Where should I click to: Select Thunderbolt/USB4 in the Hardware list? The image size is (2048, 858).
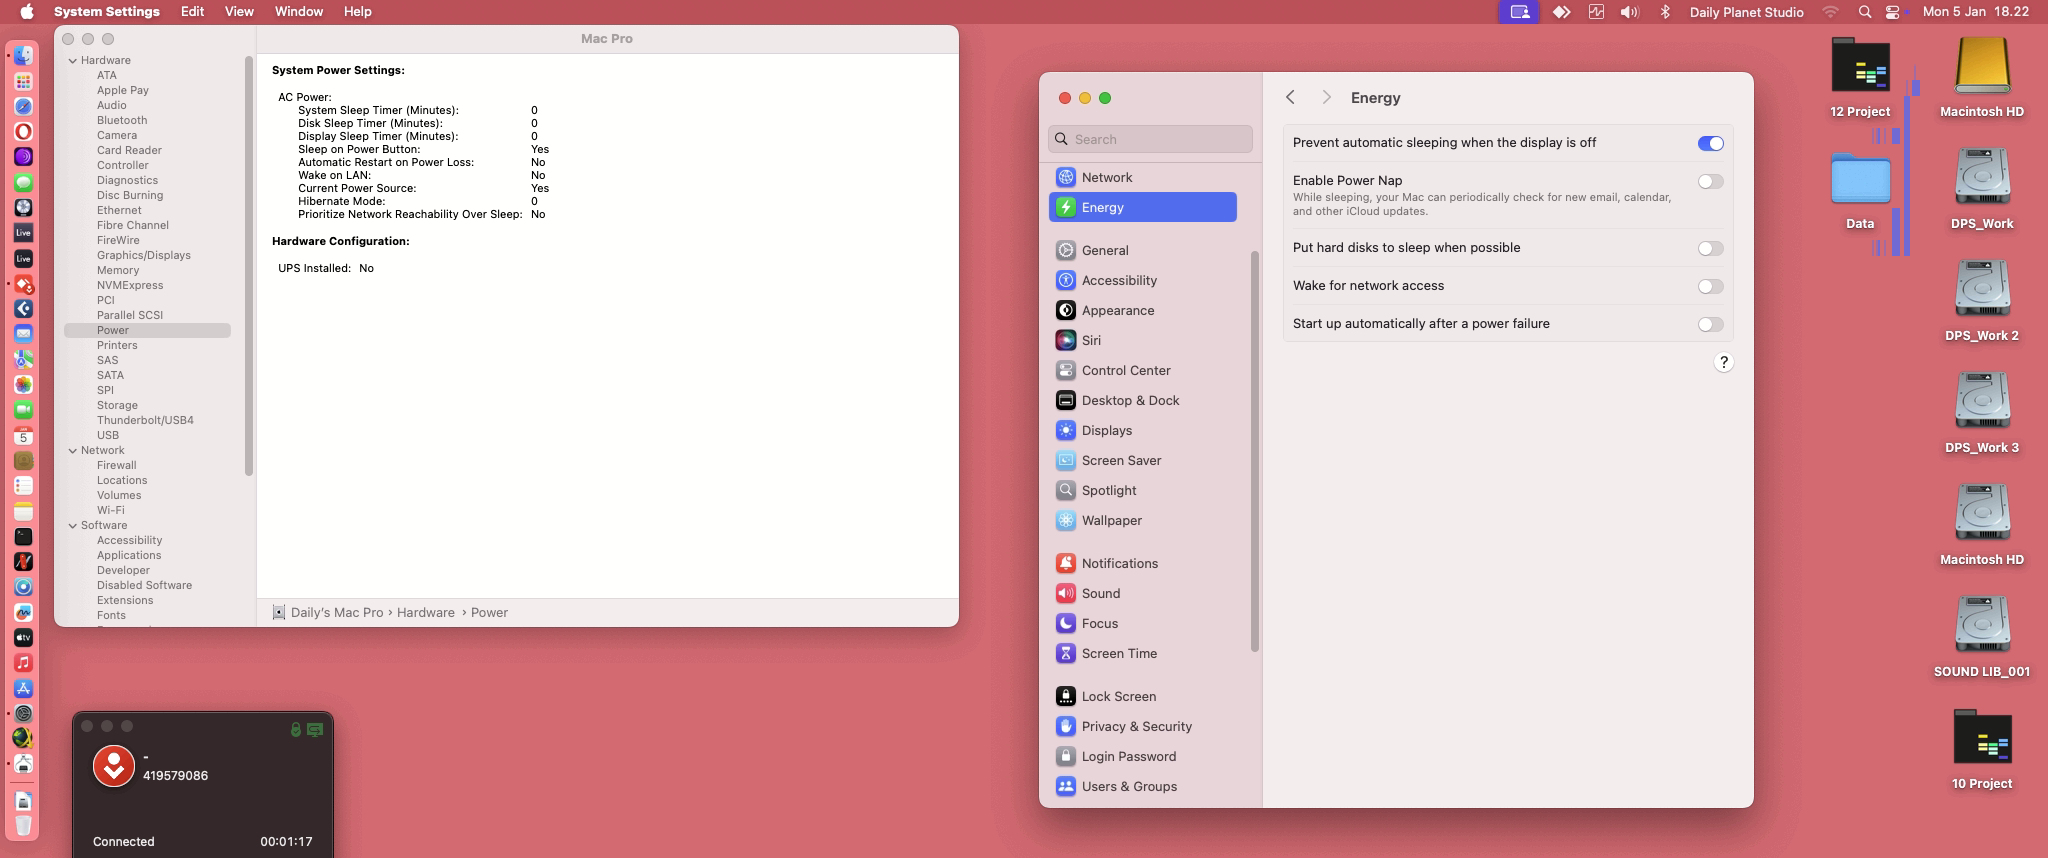pyautogui.click(x=145, y=420)
